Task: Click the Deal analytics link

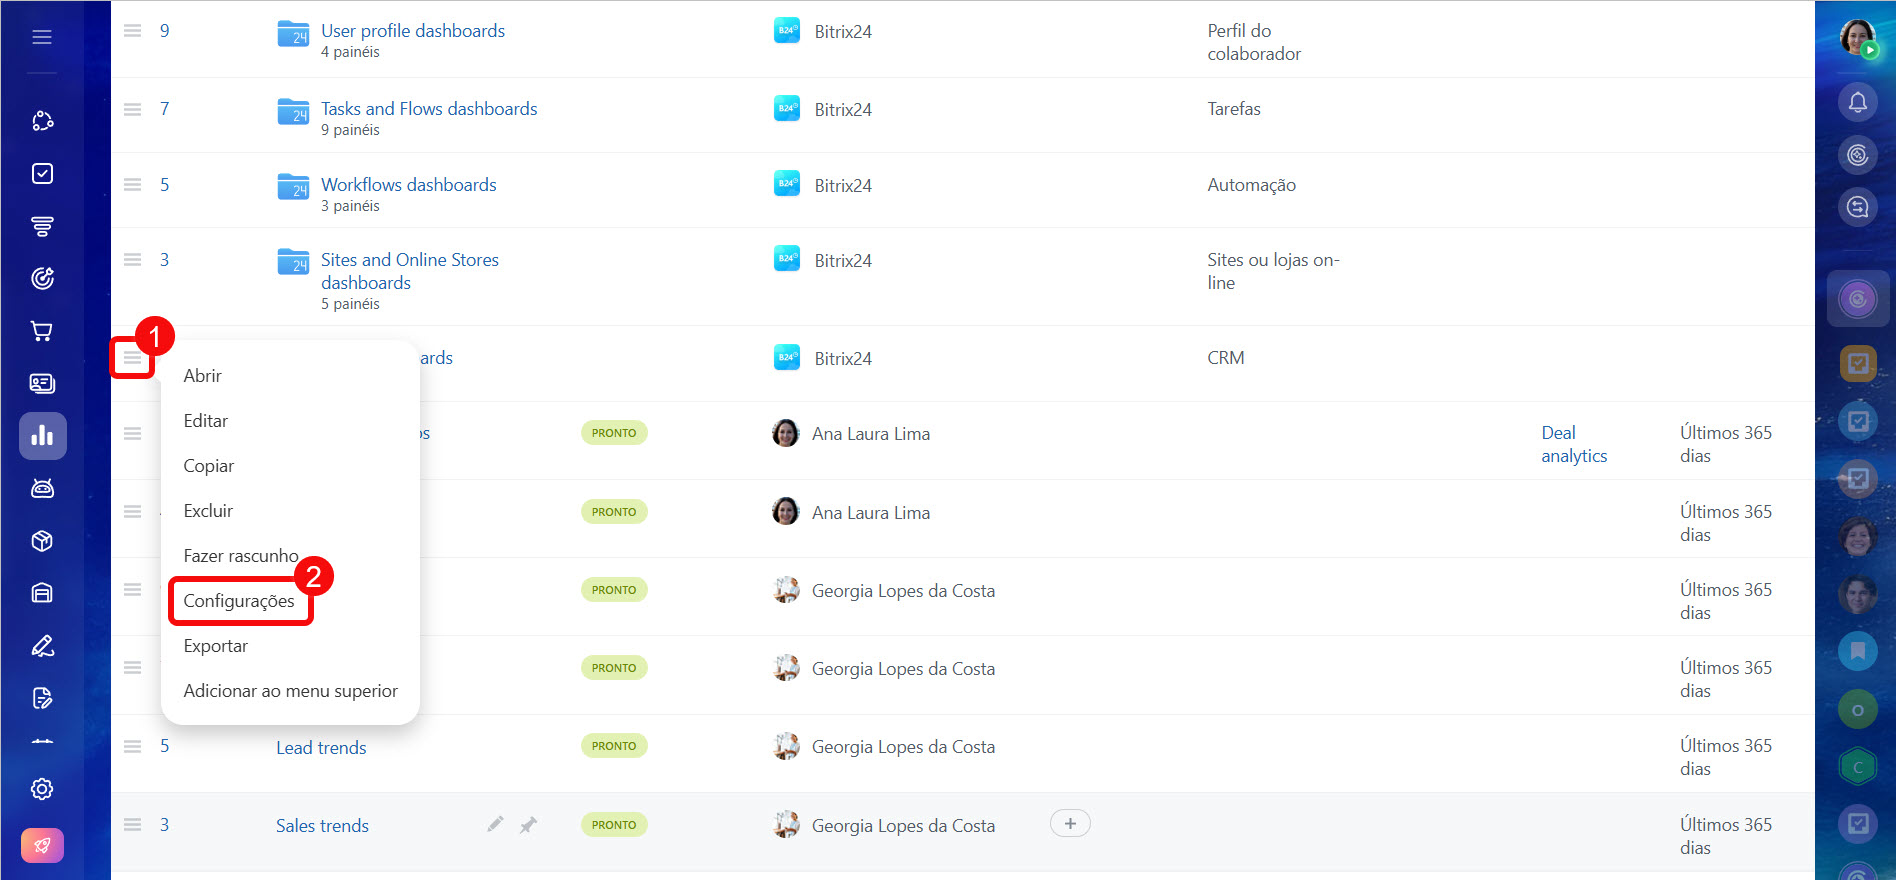Action: pyautogui.click(x=1573, y=444)
